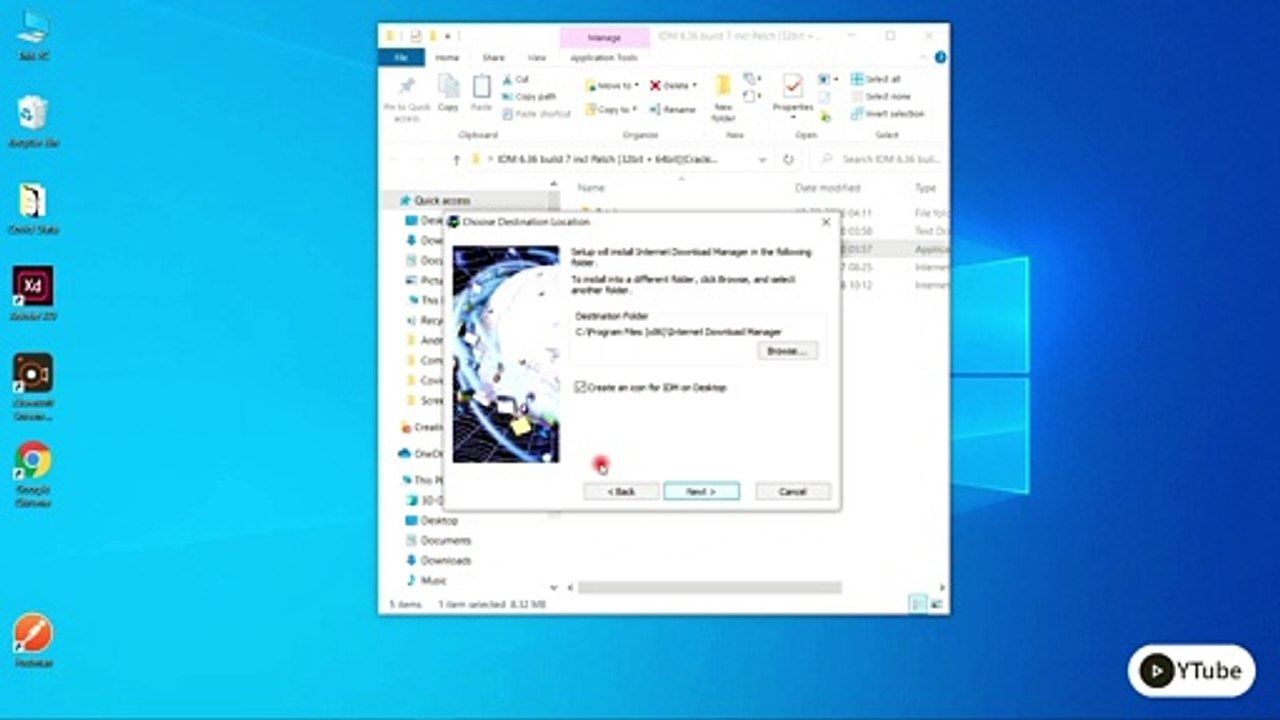
Task: Open the Copy to dropdown
Action: pos(611,109)
